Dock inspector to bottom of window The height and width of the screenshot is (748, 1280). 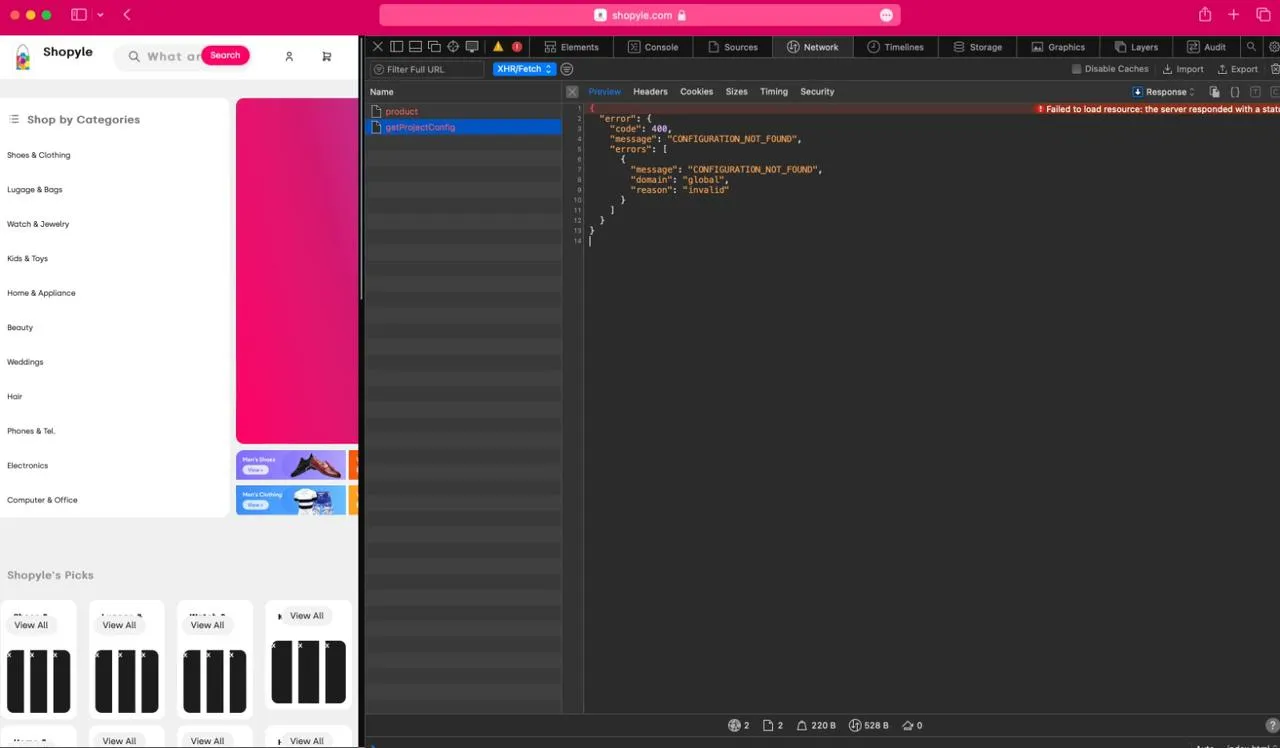click(x=415, y=47)
